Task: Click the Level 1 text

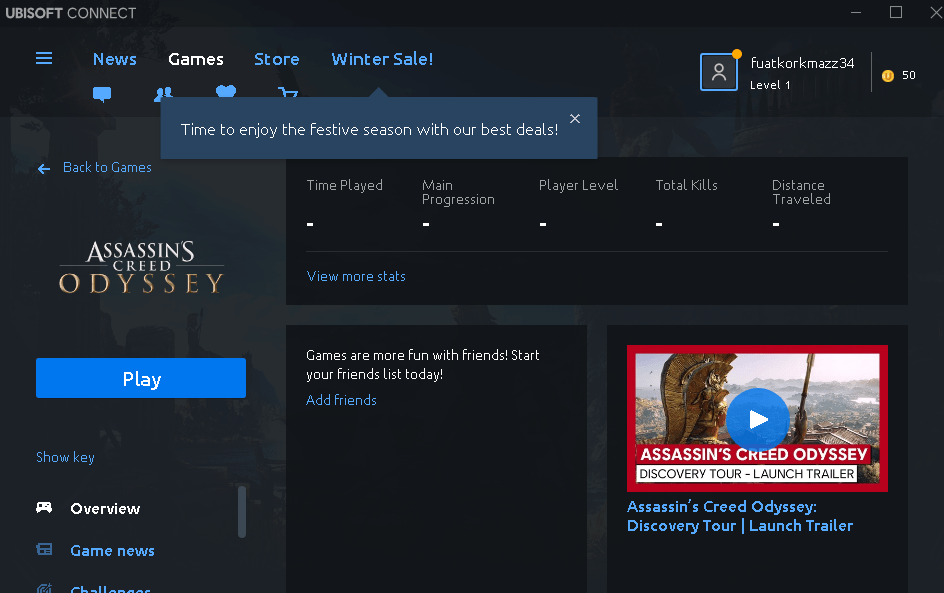Action: pos(770,85)
